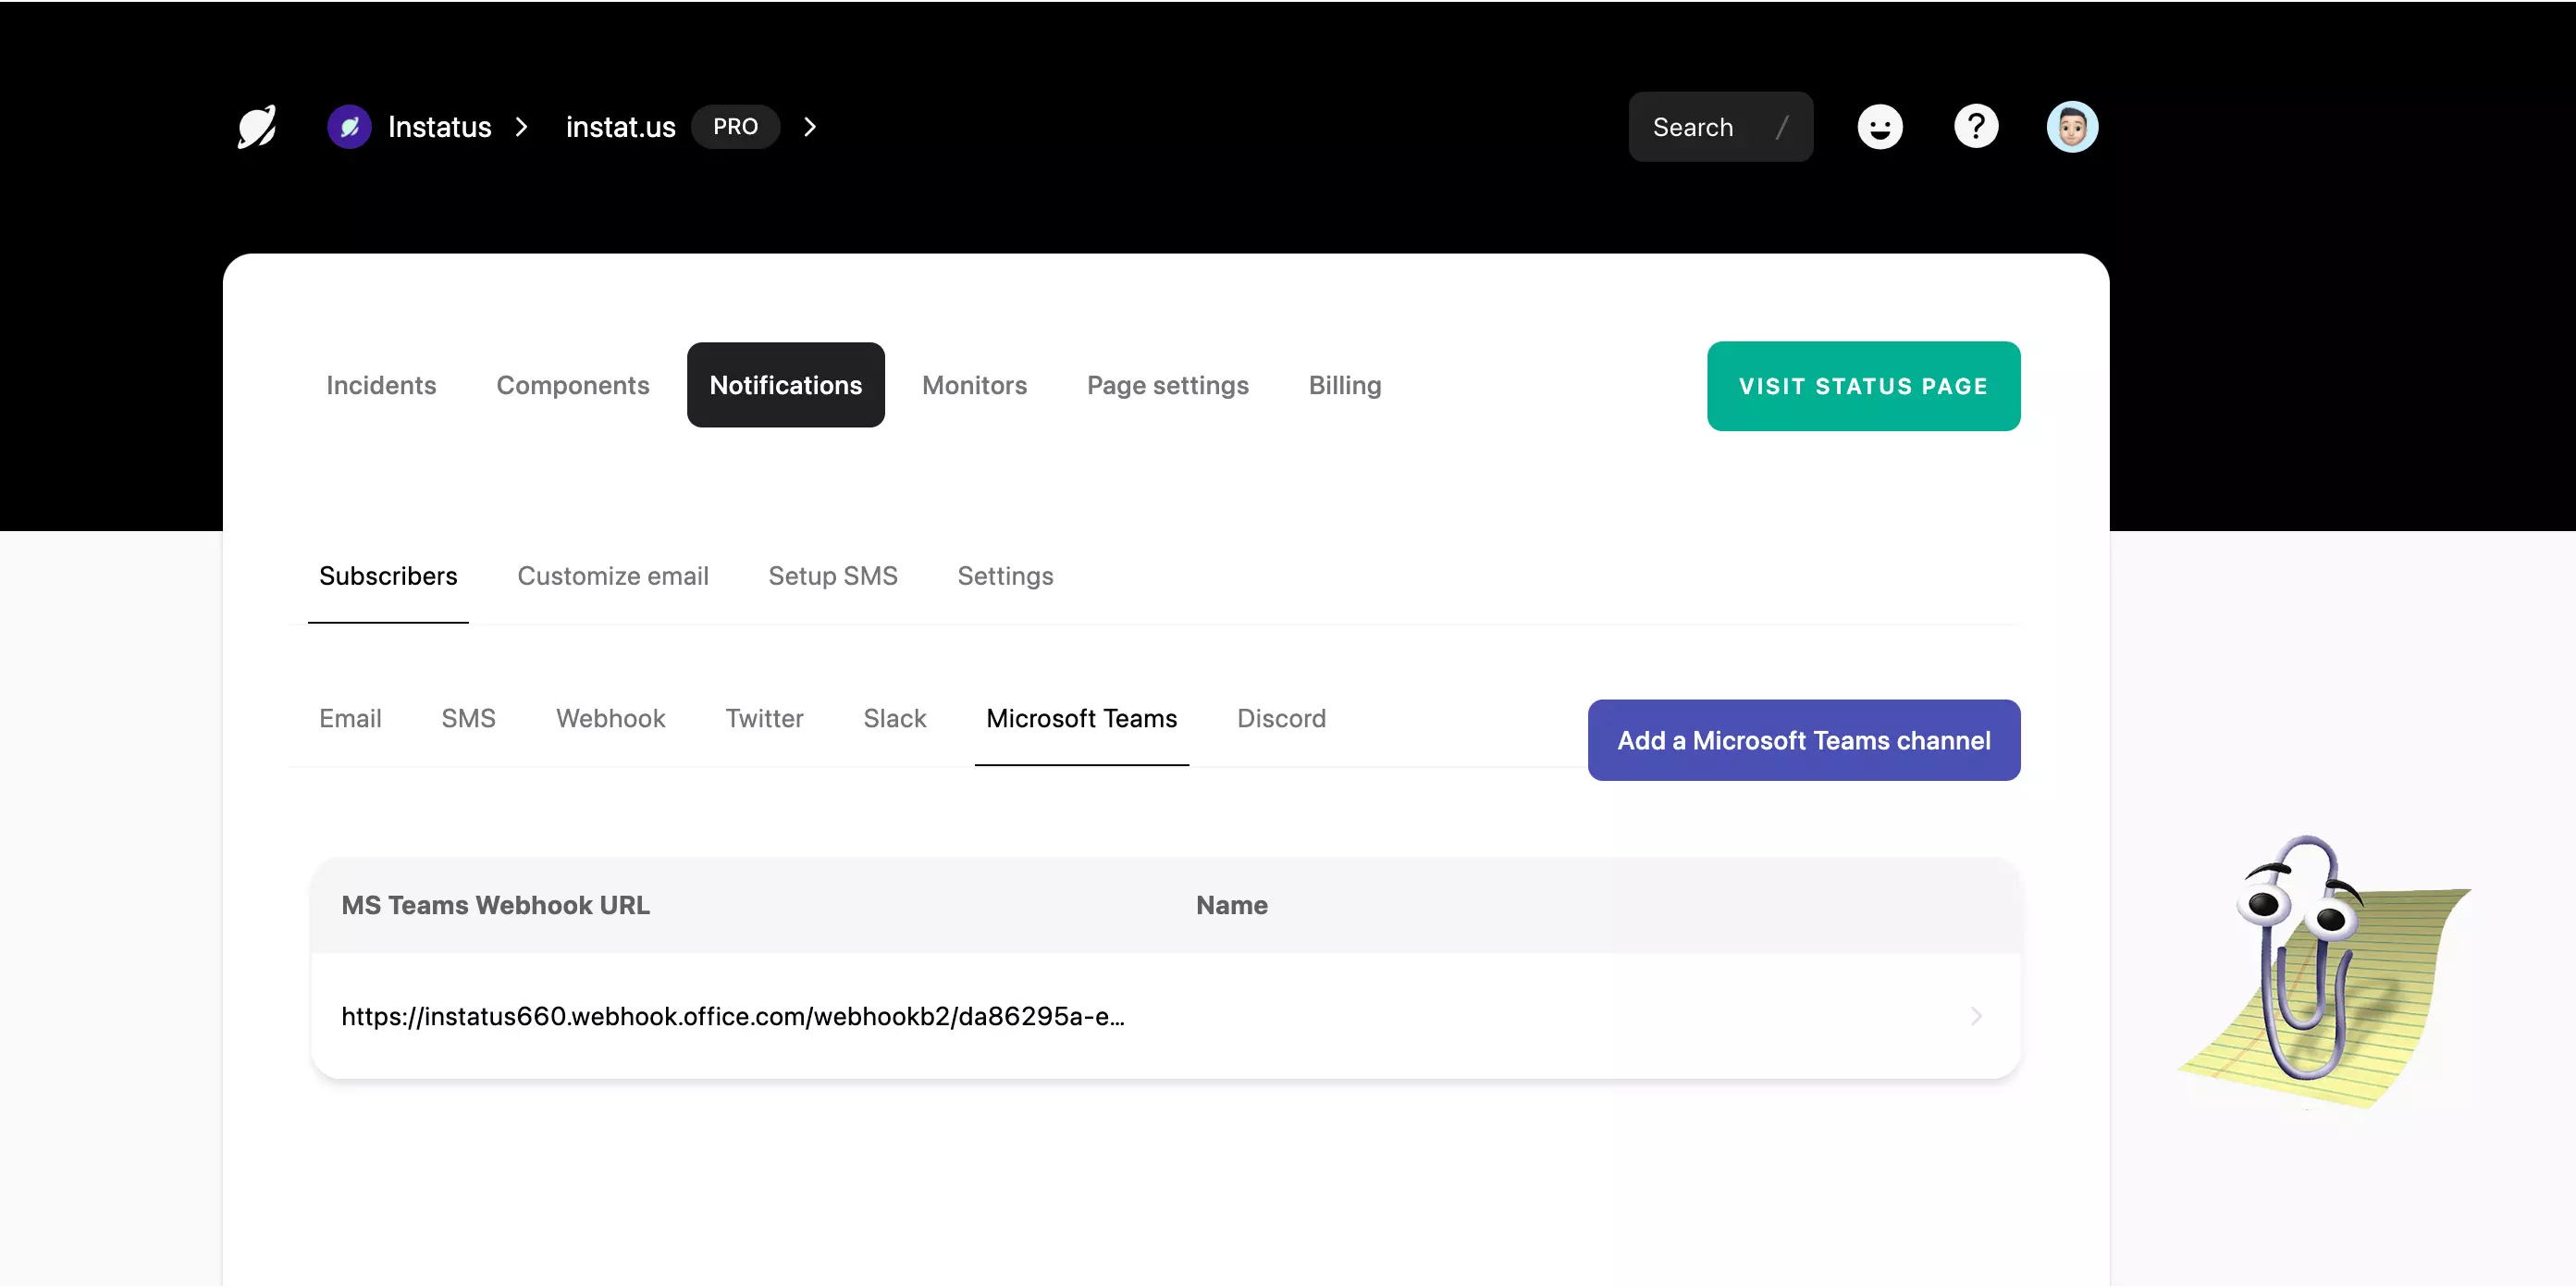The height and width of the screenshot is (1288, 2576).
Task: Open webhook row arrow chevron
Action: [x=1976, y=1016]
